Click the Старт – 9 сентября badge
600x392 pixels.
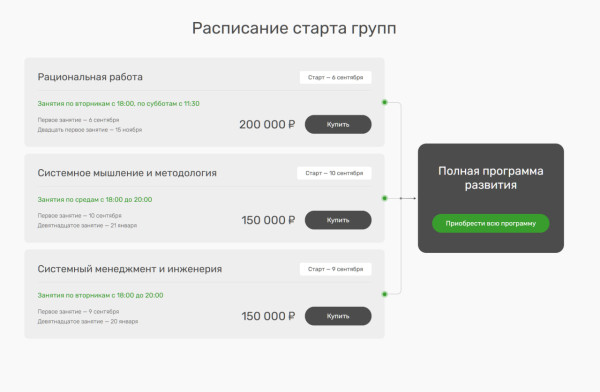(336, 269)
